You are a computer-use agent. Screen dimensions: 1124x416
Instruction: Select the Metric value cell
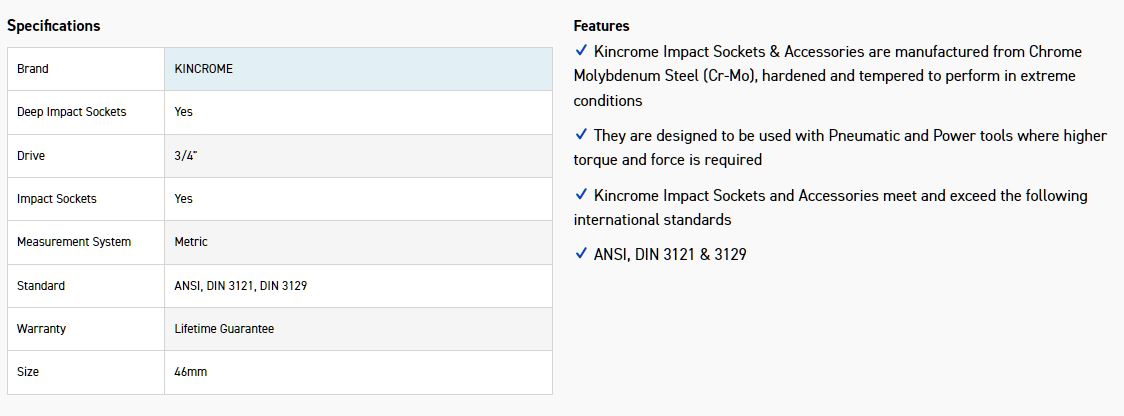[191, 242]
